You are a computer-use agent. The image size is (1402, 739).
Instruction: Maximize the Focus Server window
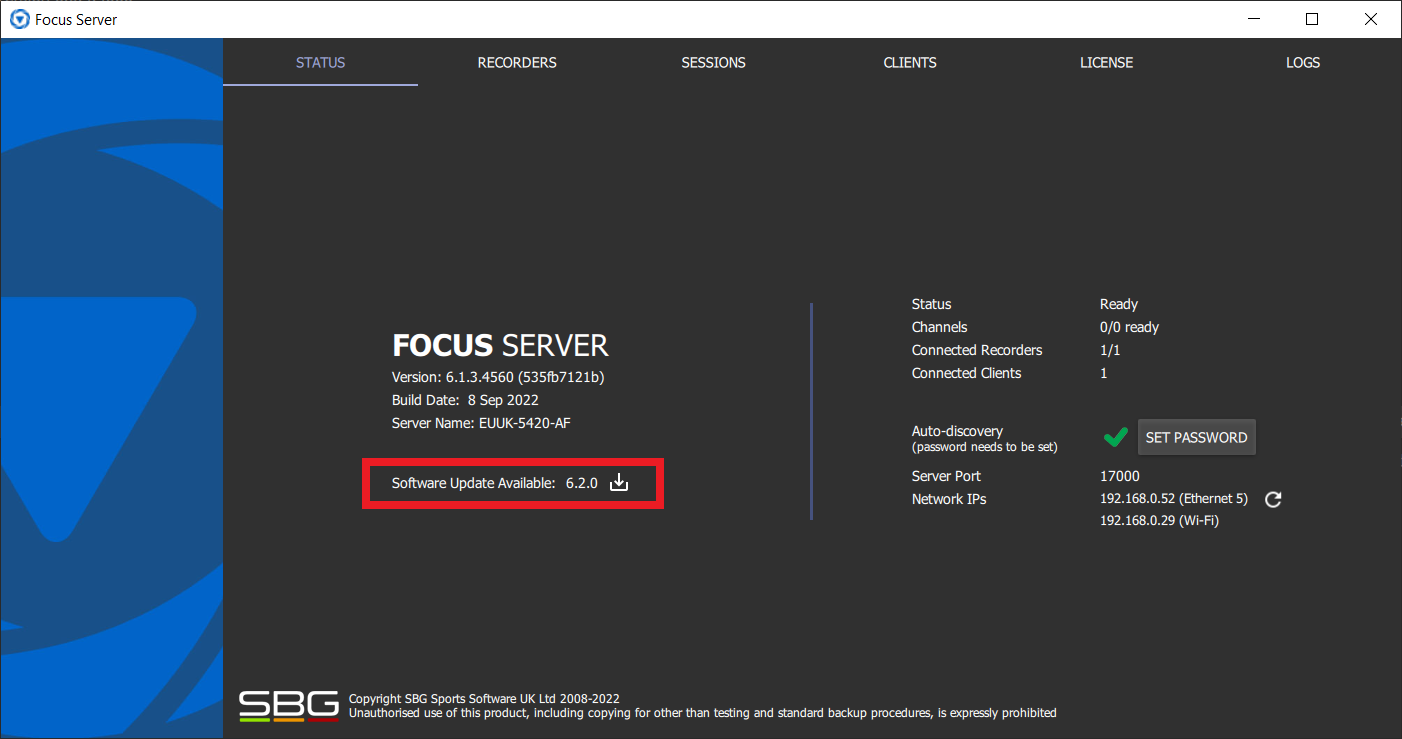point(1312,19)
